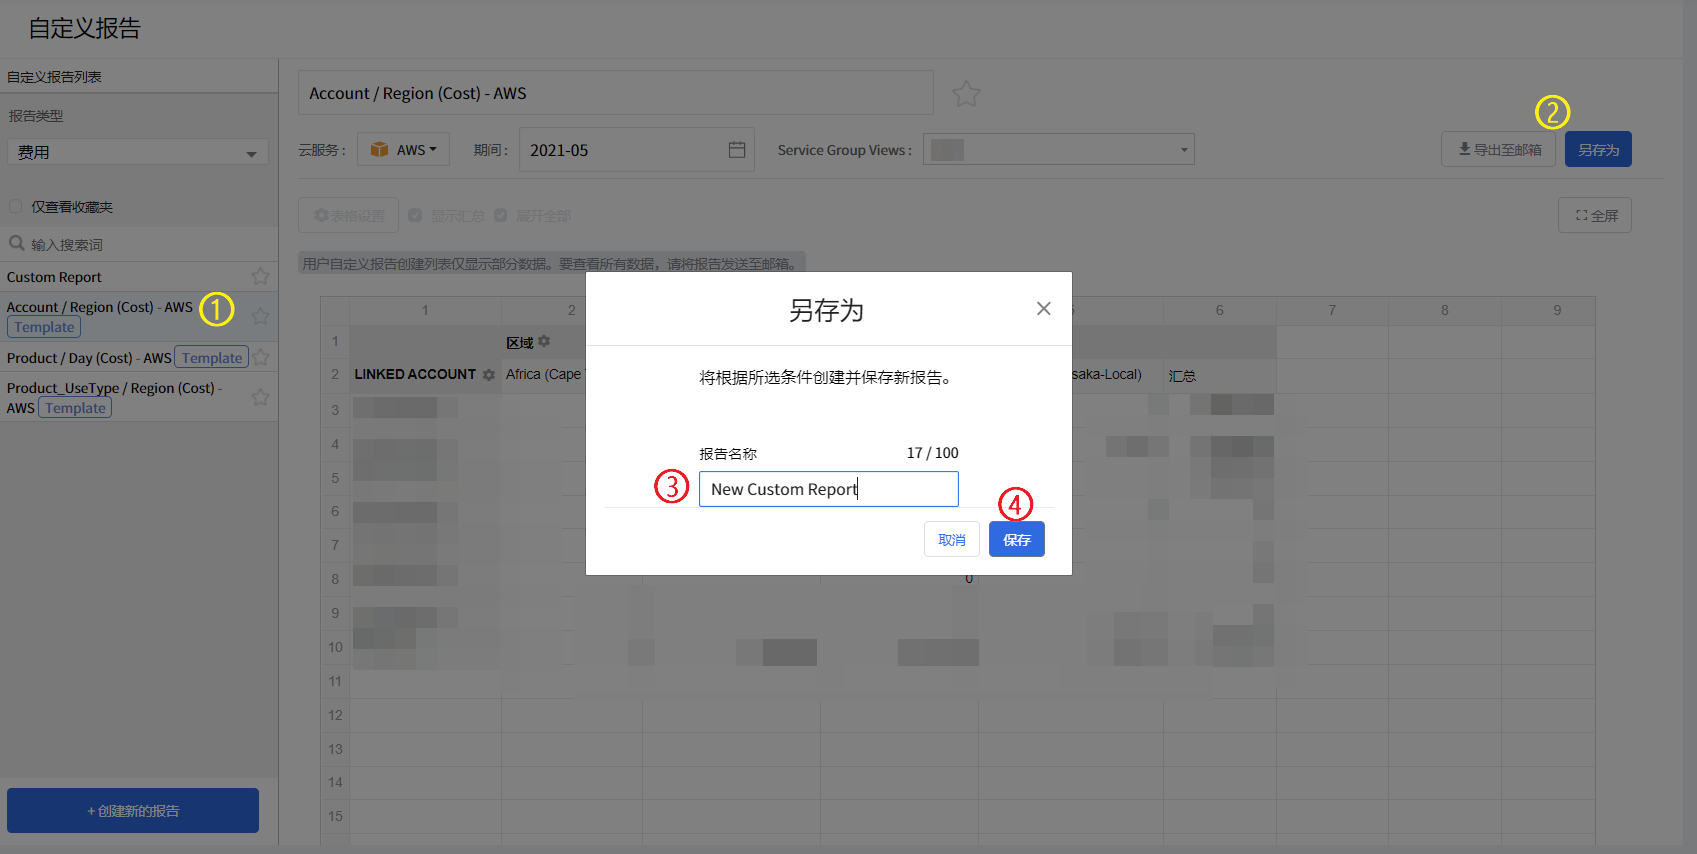Star the Product / Day (Cost) report

[x=261, y=357]
